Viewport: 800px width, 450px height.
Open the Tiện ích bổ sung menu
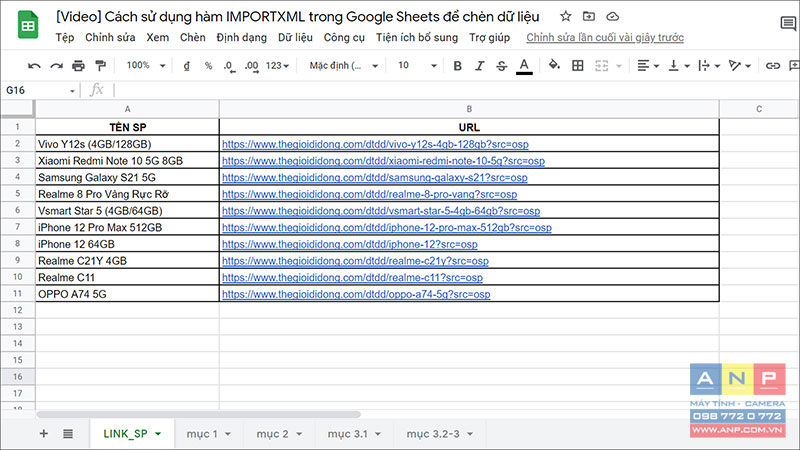coord(417,37)
